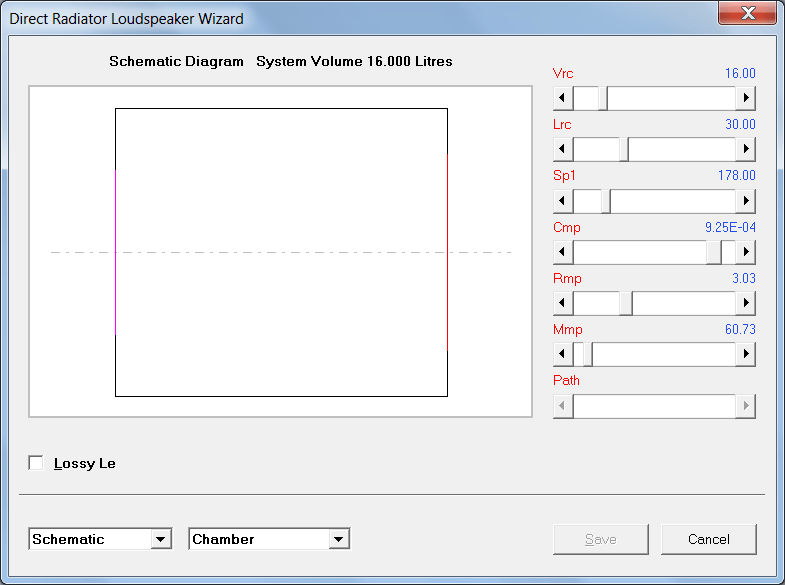Click the Sp1 slider thumb

pos(606,201)
